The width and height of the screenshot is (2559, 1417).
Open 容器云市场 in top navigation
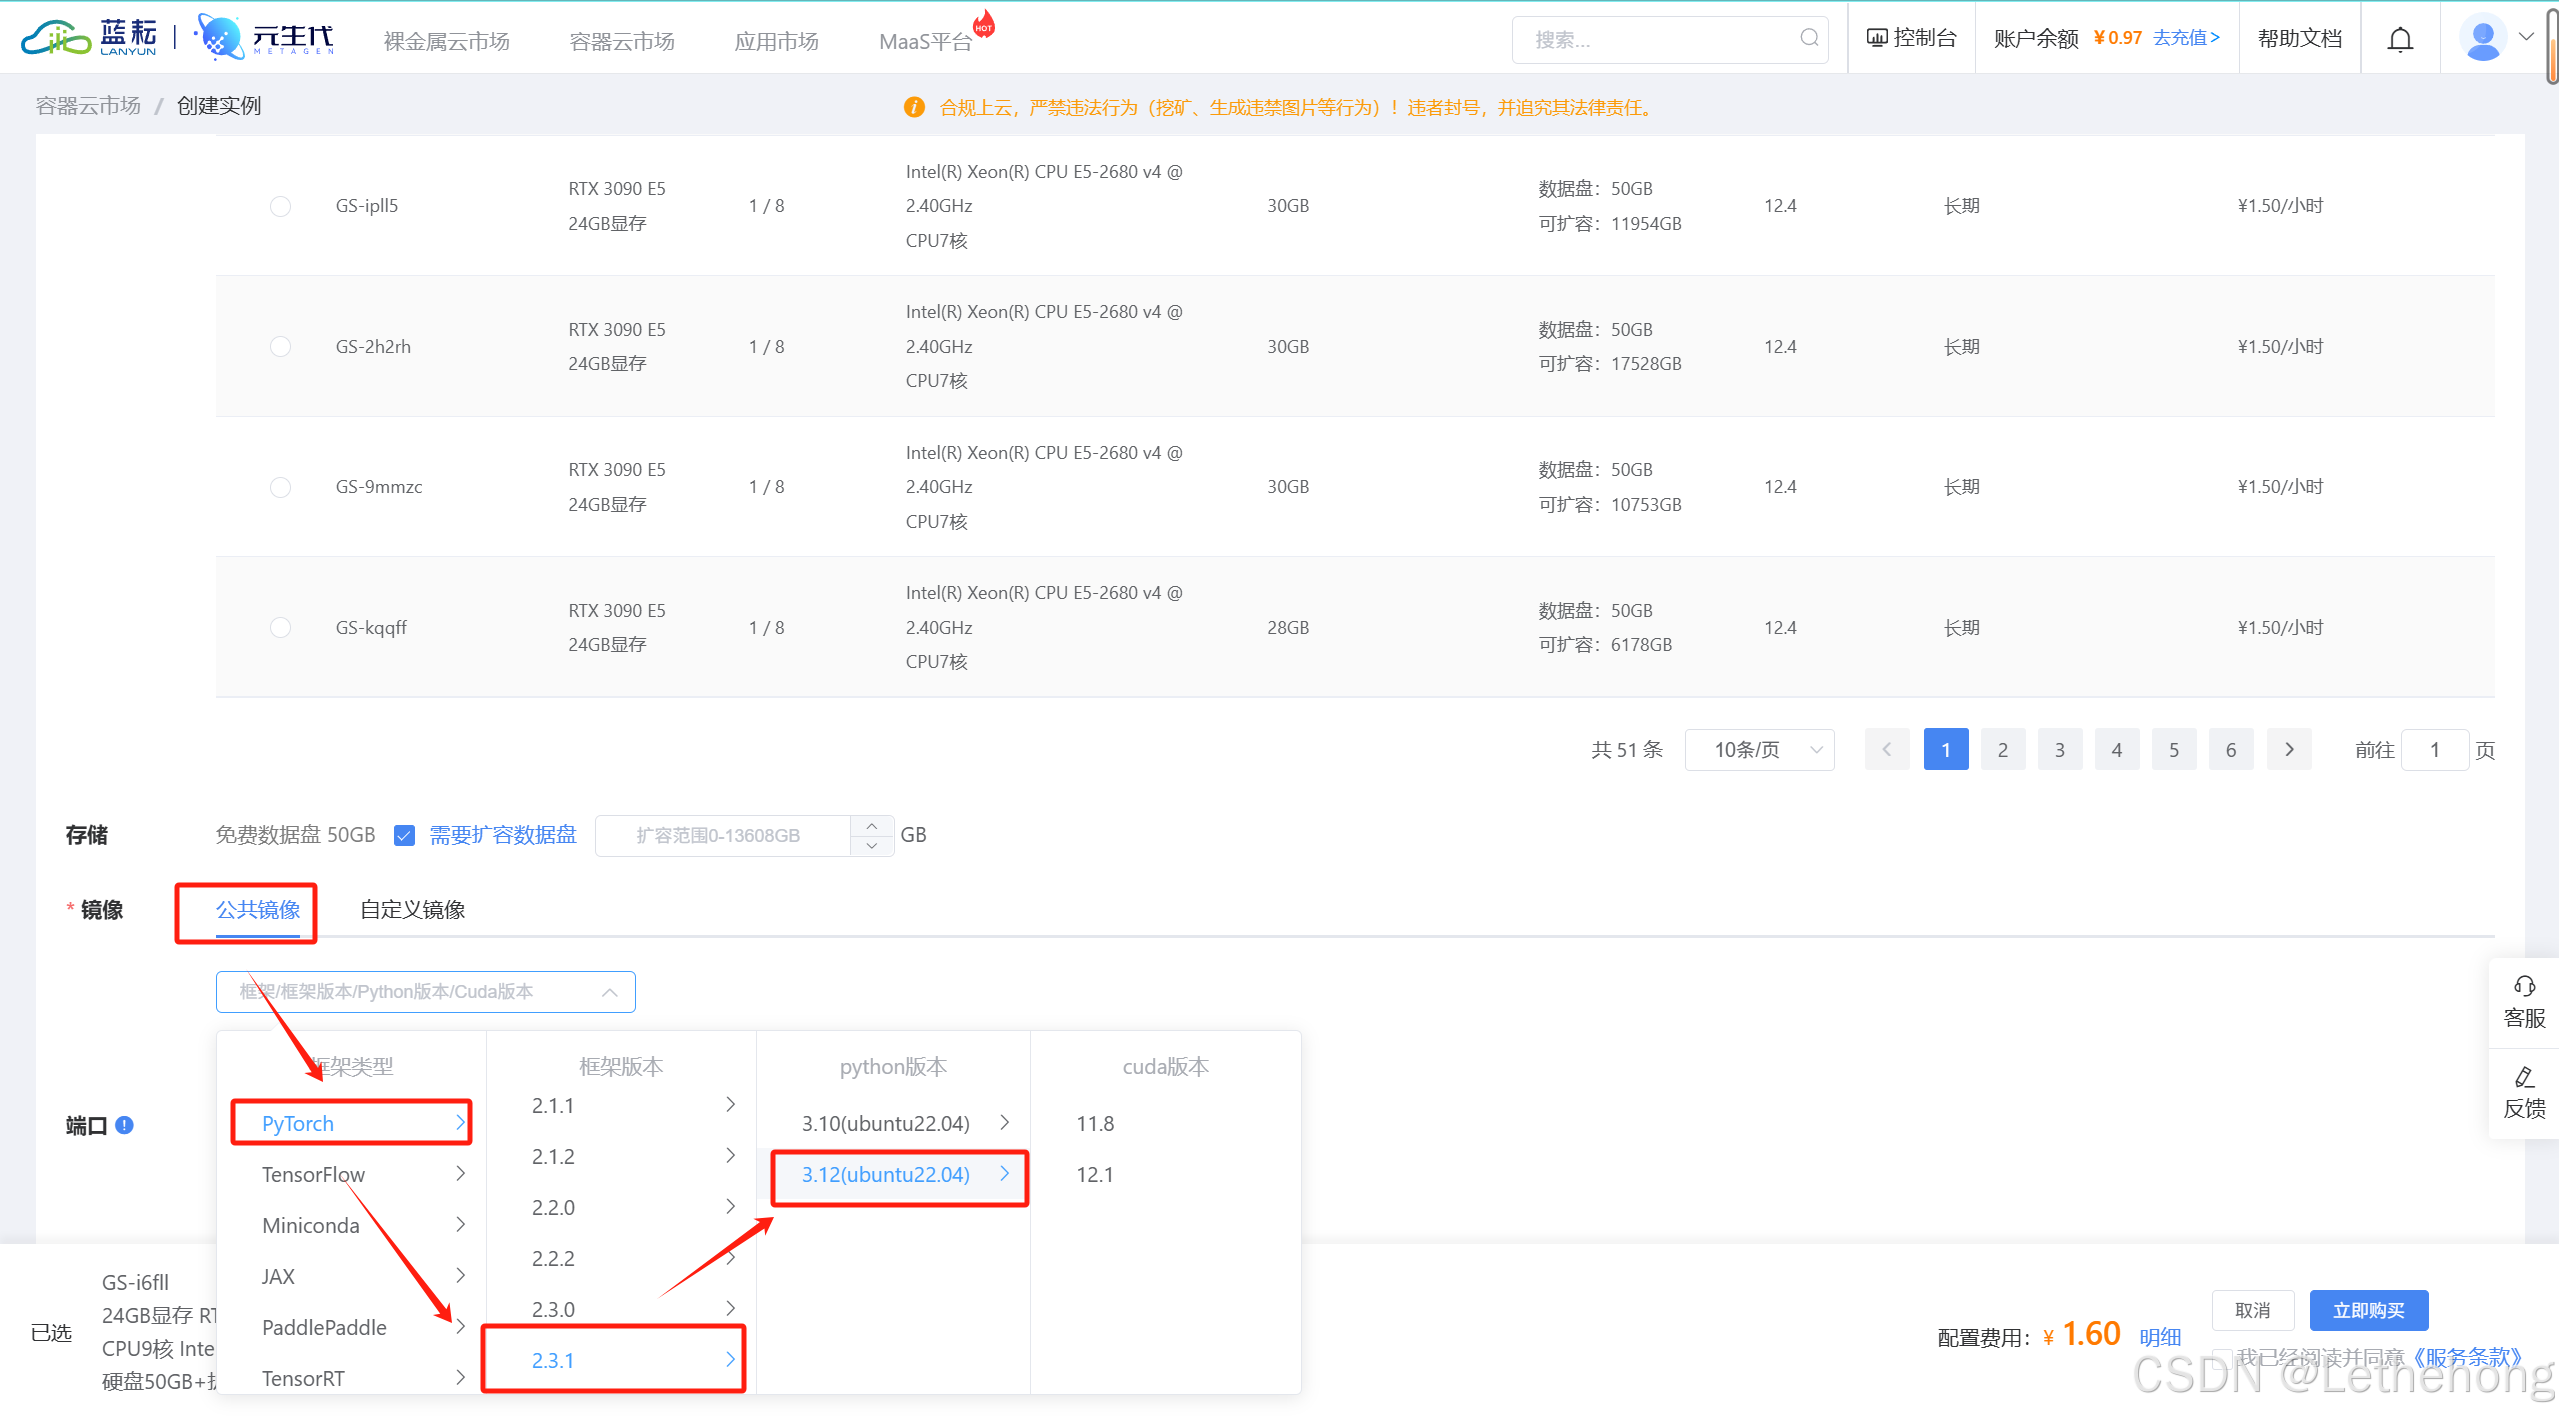(x=621, y=41)
